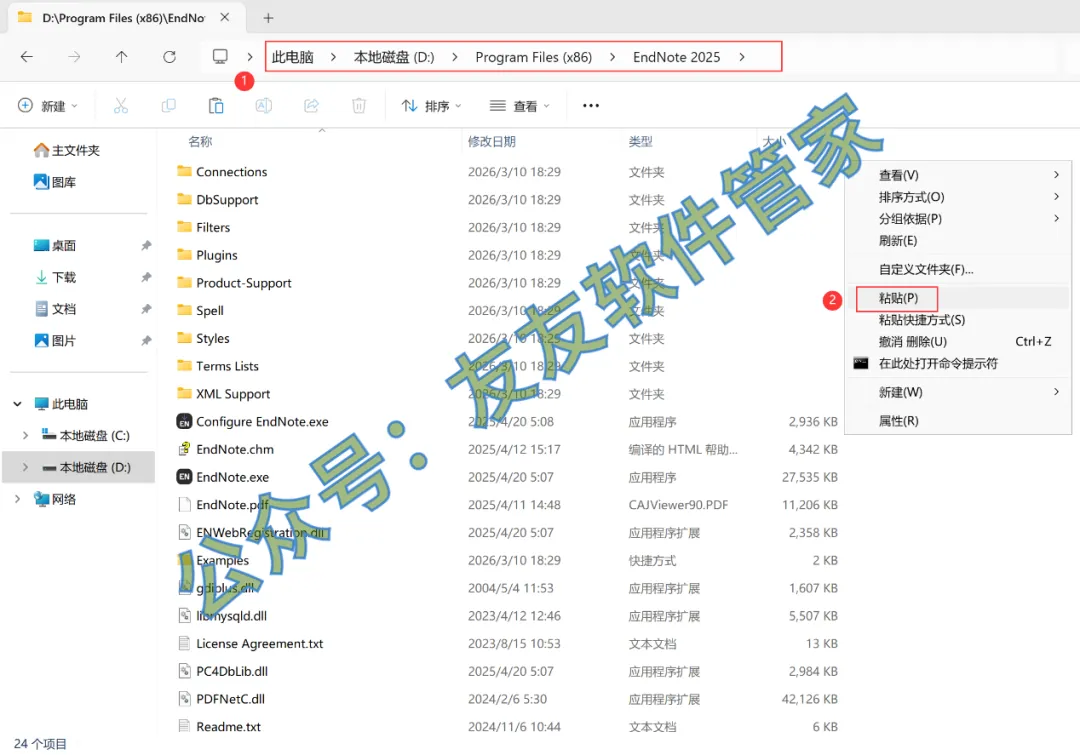Choose Paste shortcut (粘贴快捷方式(S))
Viewport: 1080px width, 755px height.
(x=958, y=320)
